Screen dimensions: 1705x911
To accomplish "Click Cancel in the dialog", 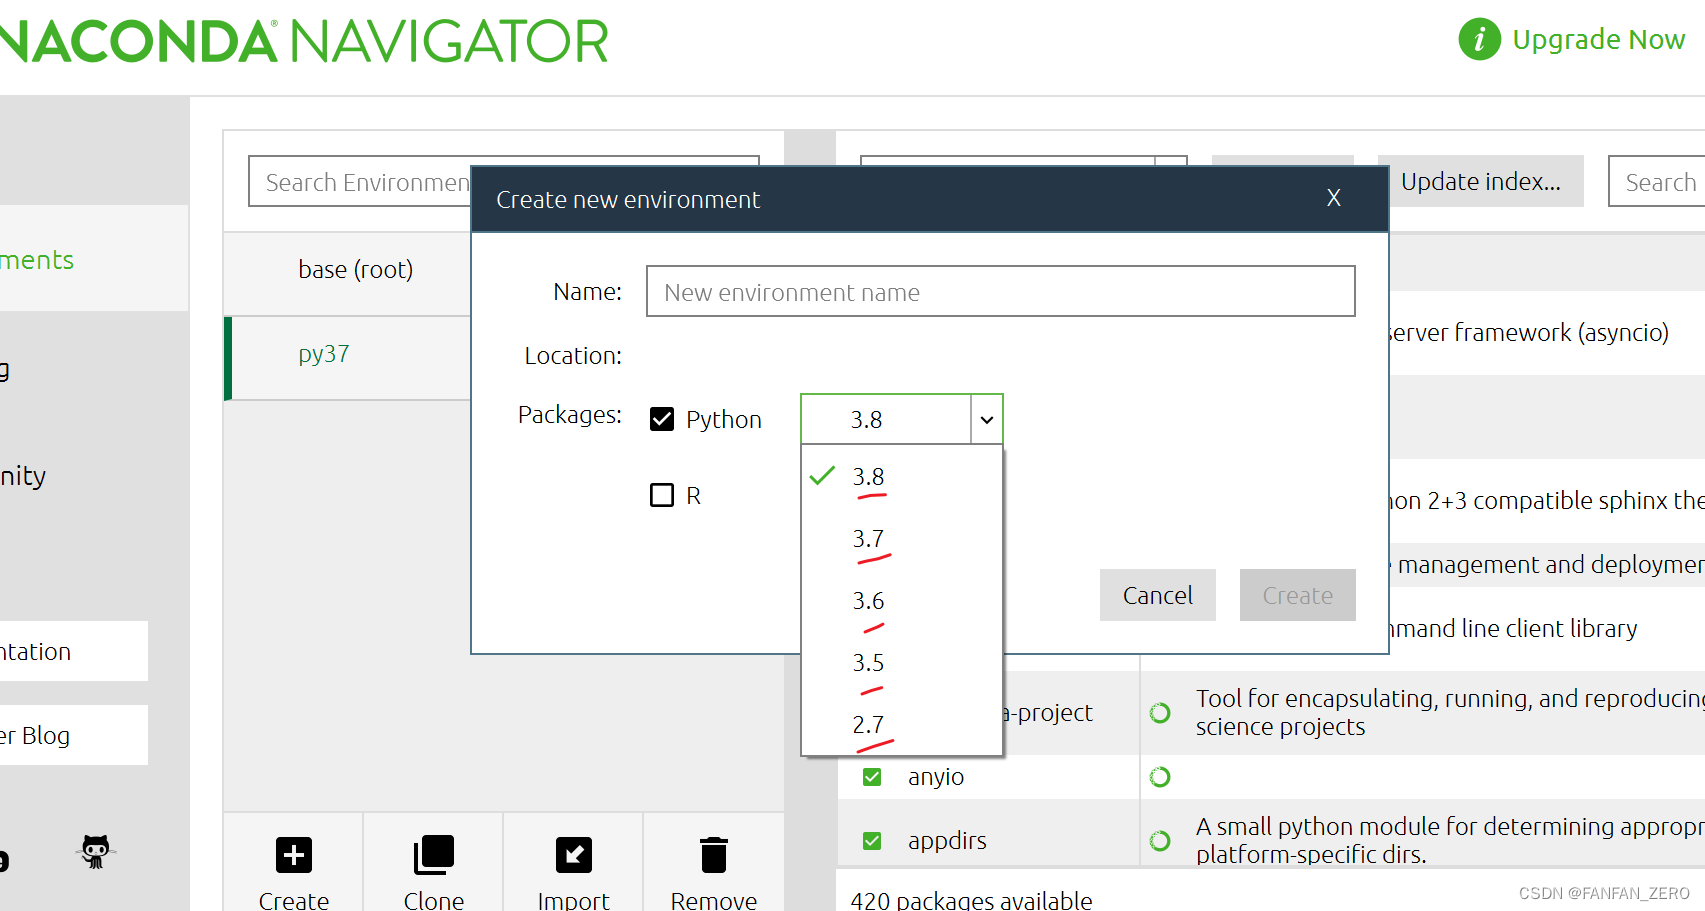I will pyautogui.click(x=1158, y=595).
